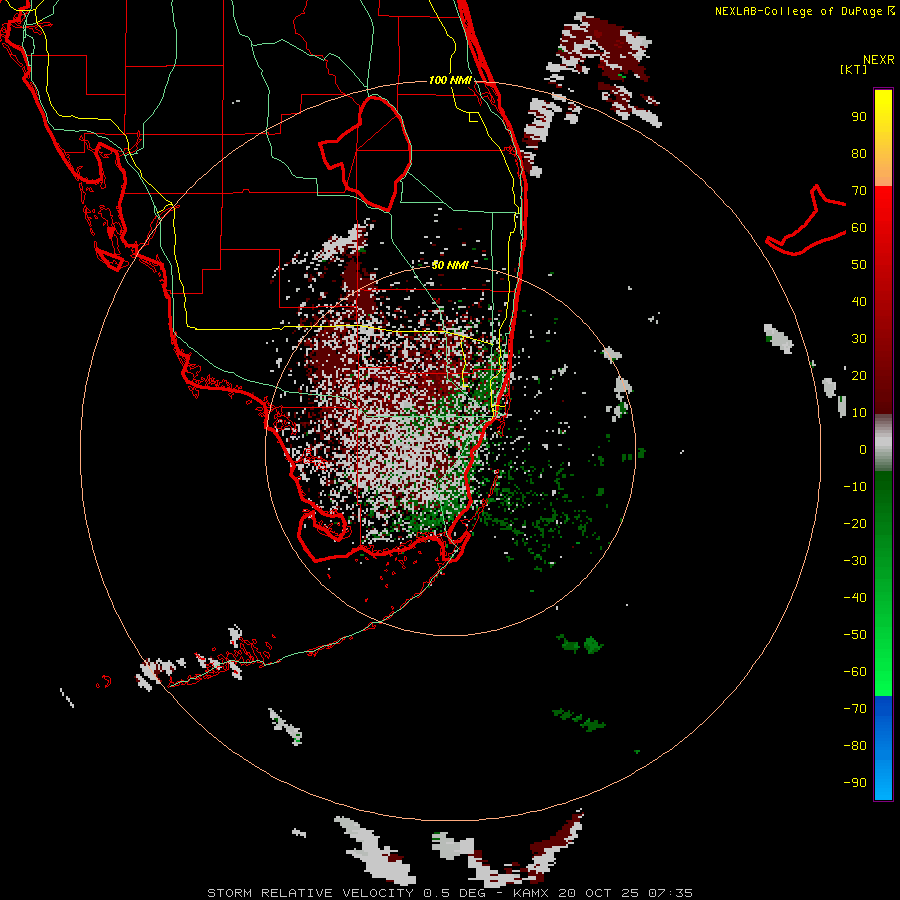Image resolution: width=900 pixels, height=900 pixels.
Task: Click the 60 value on velocity scale
Action: coord(859,228)
